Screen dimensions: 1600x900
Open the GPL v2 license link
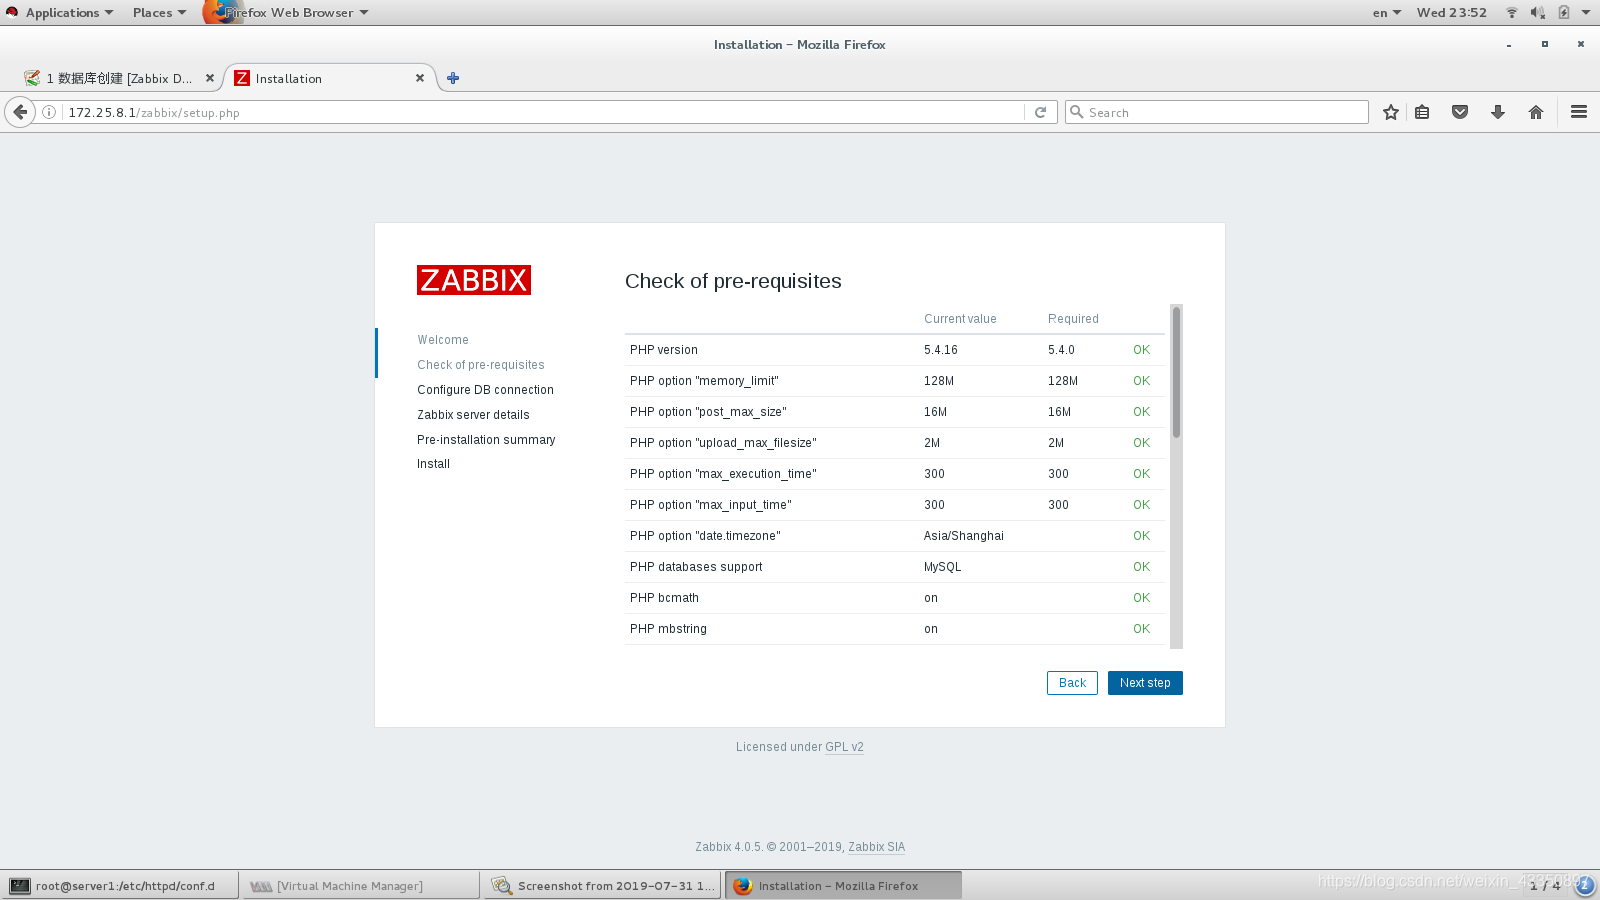pyautogui.click(x=844, y=747)
